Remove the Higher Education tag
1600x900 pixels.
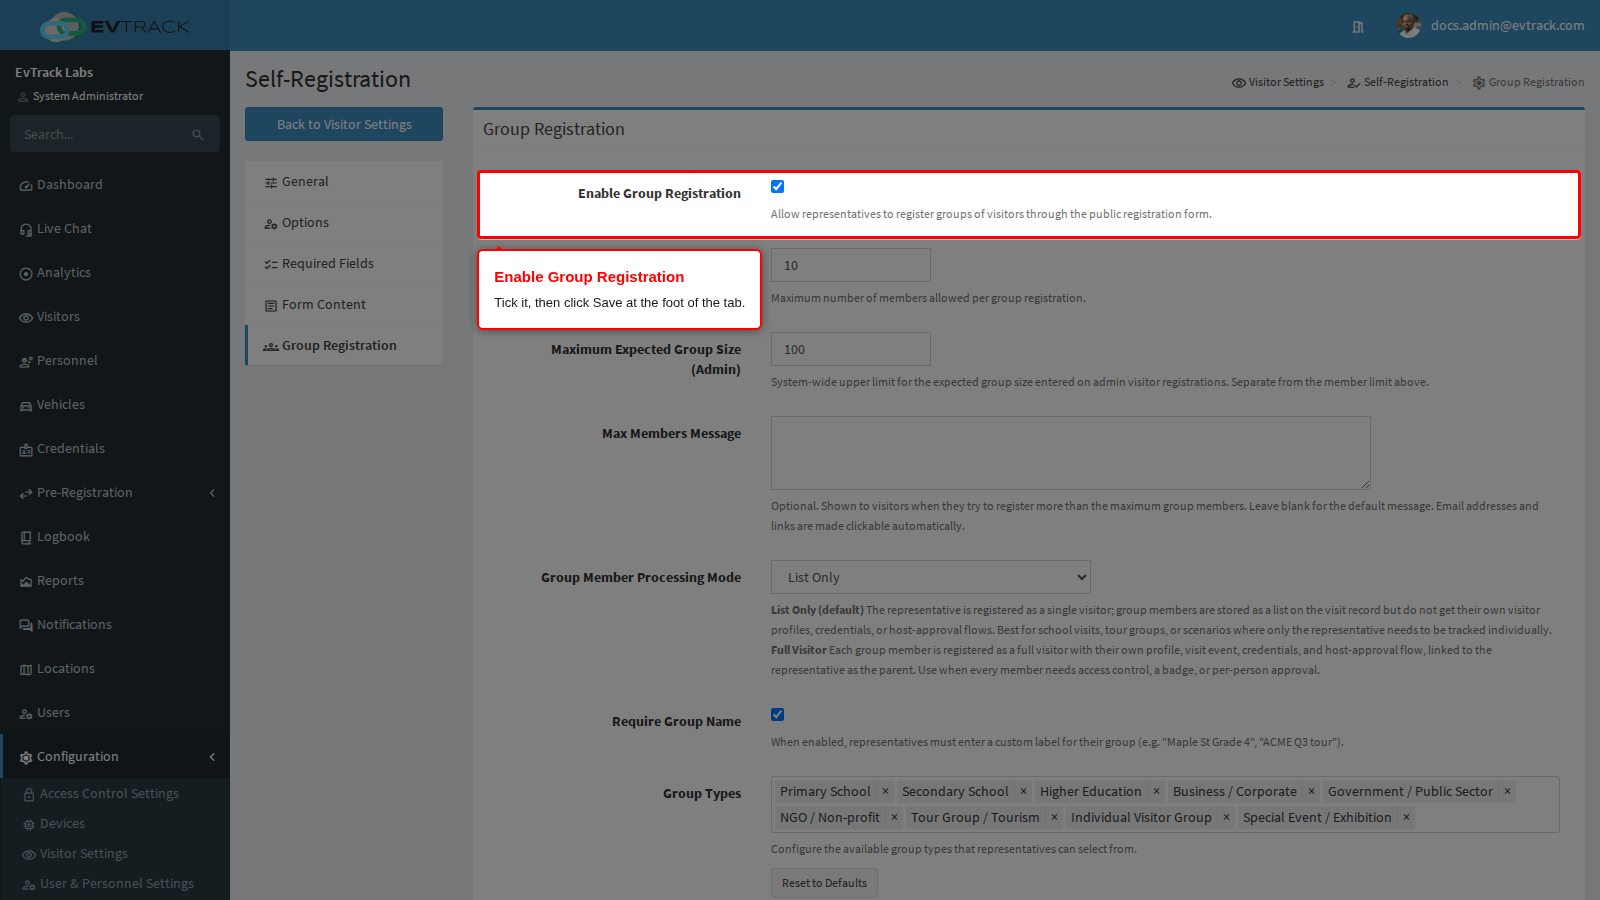click(1156, 791)
